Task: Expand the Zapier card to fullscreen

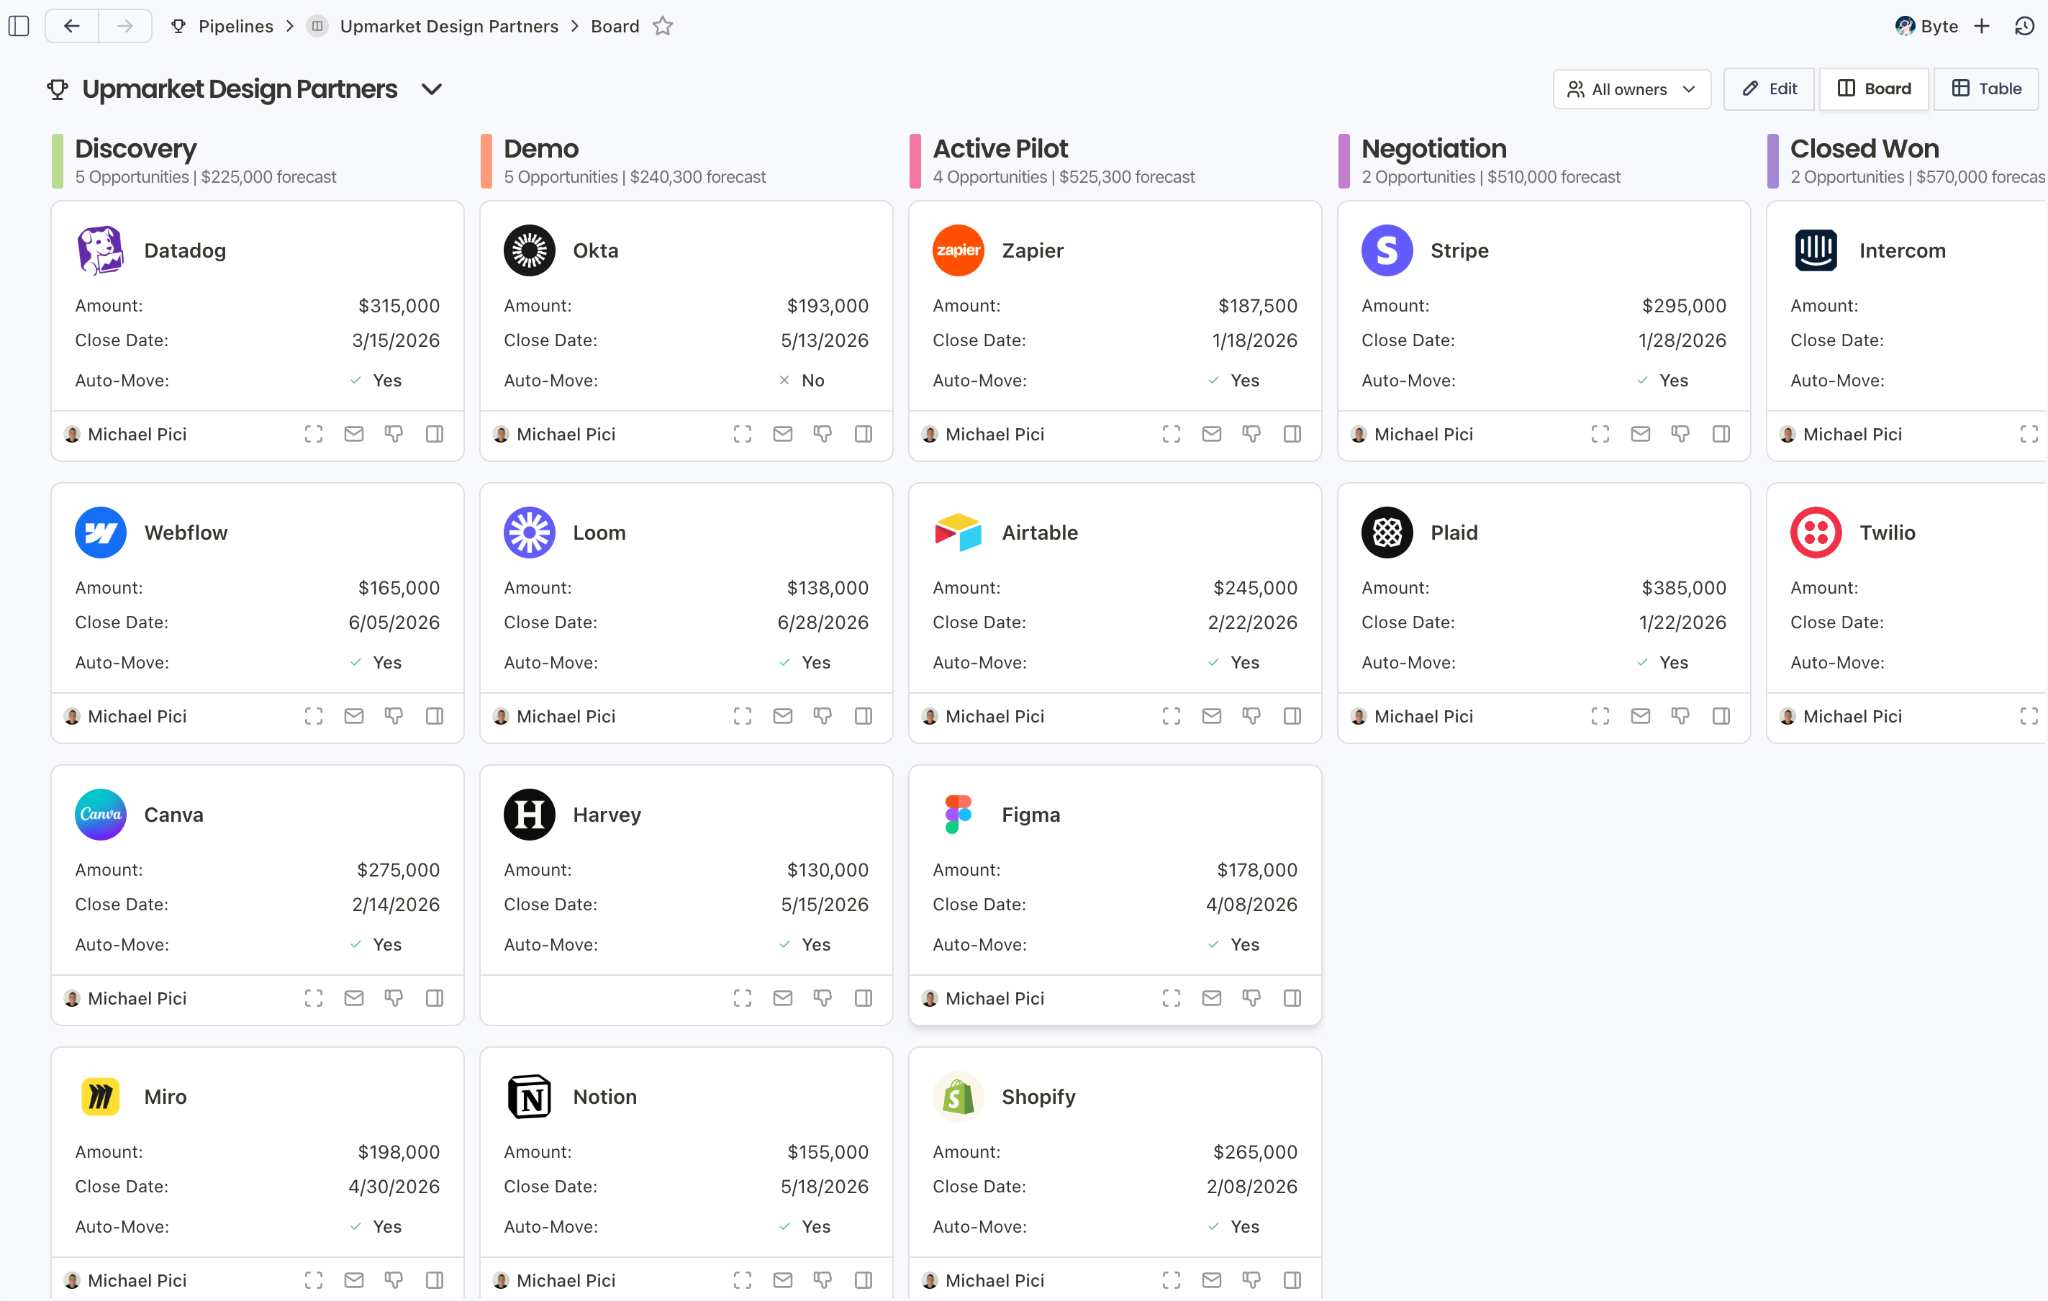Action: (x=1171, y=434)
